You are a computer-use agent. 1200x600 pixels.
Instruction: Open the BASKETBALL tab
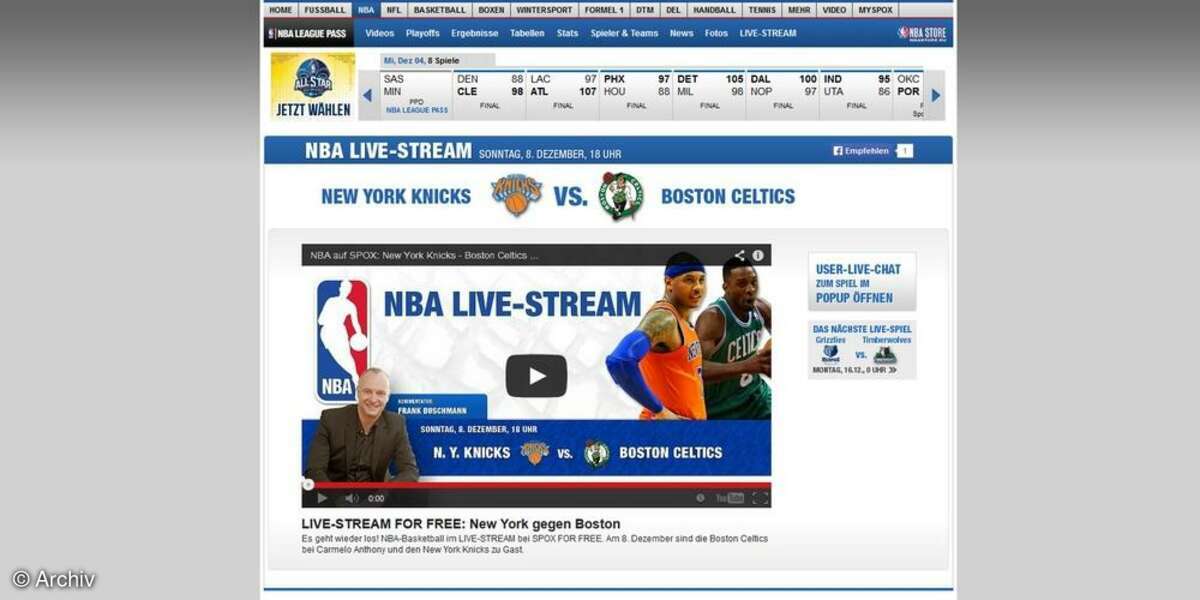click(x=440, y=10)
